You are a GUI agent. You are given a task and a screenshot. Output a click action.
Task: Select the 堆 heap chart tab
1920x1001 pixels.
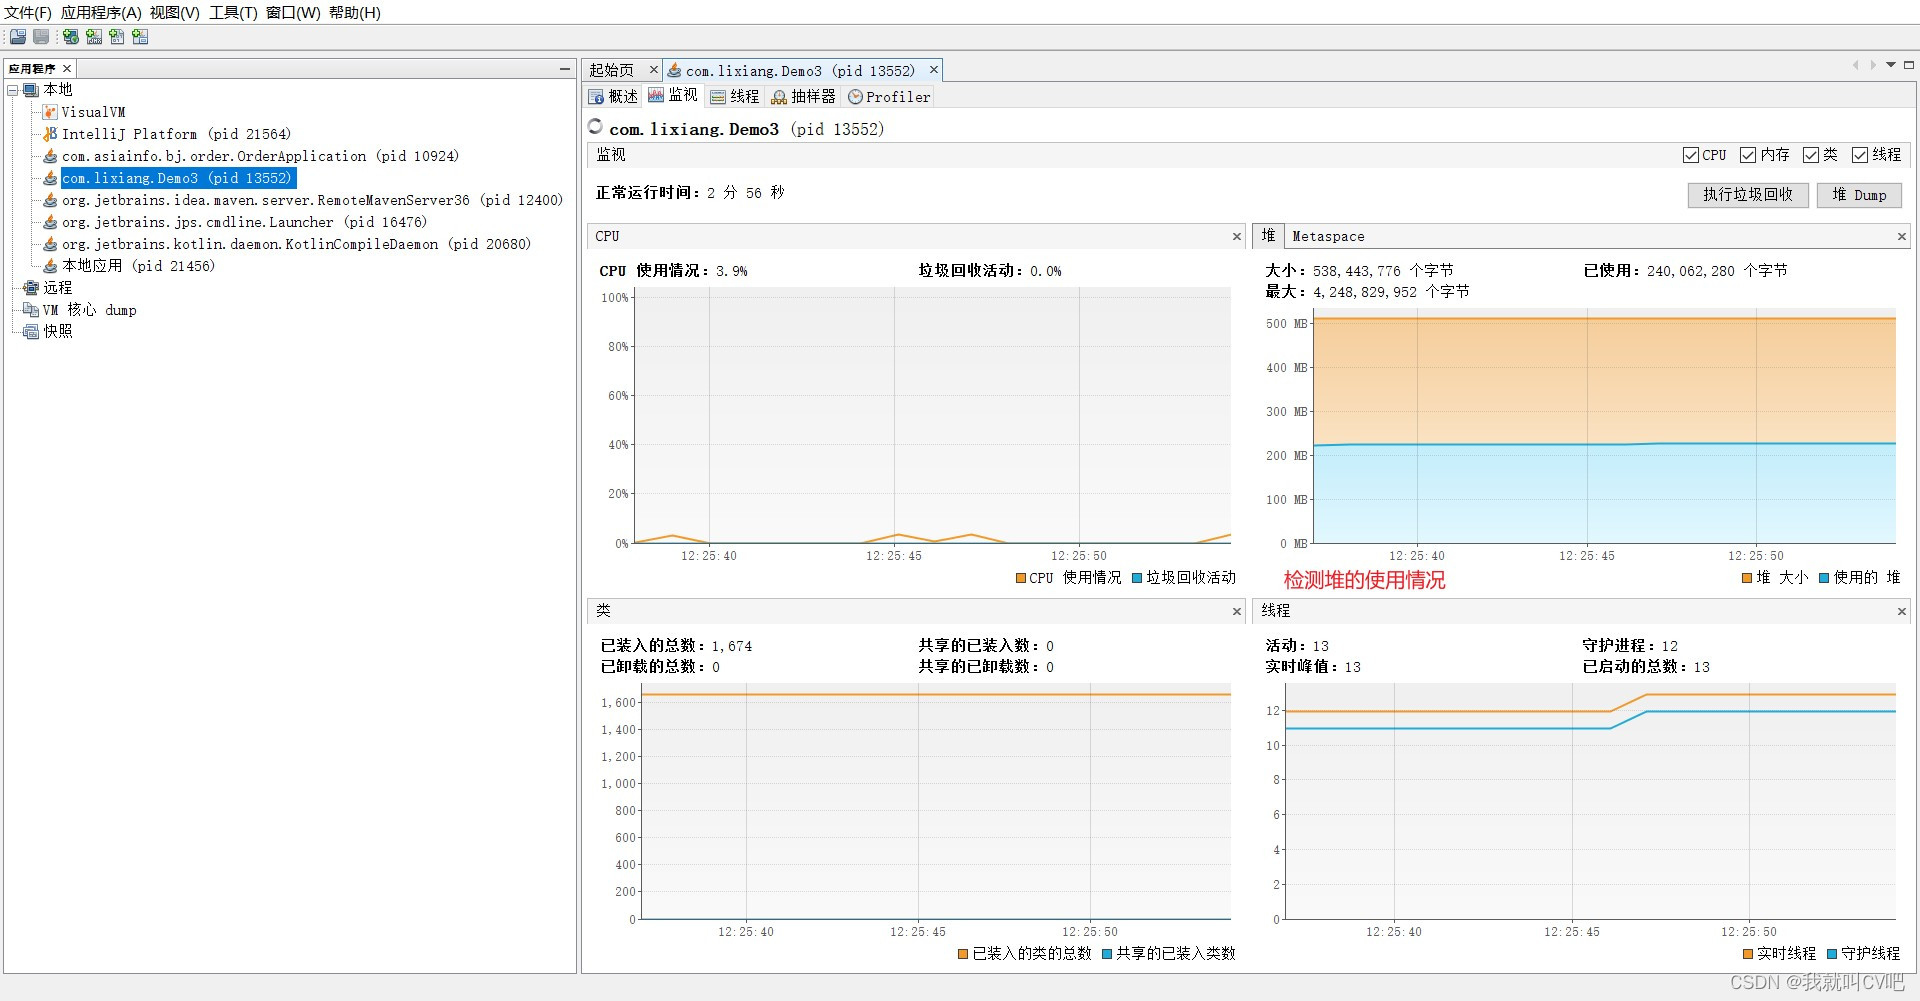1268,236
